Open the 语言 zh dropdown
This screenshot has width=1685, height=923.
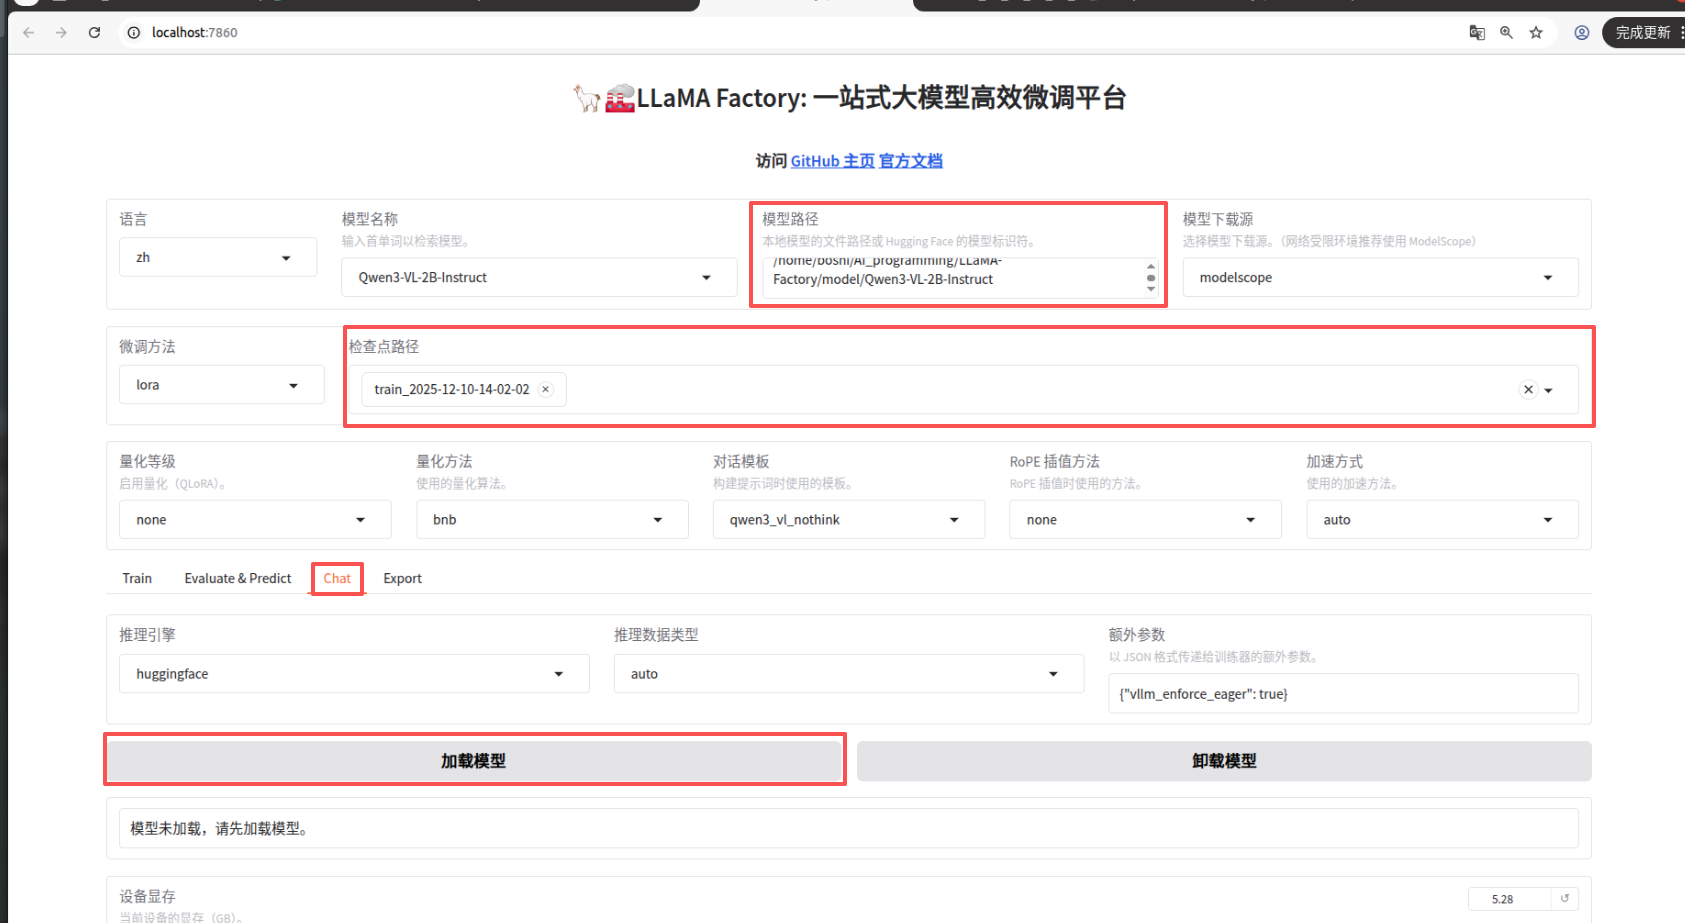click(218, 257)
